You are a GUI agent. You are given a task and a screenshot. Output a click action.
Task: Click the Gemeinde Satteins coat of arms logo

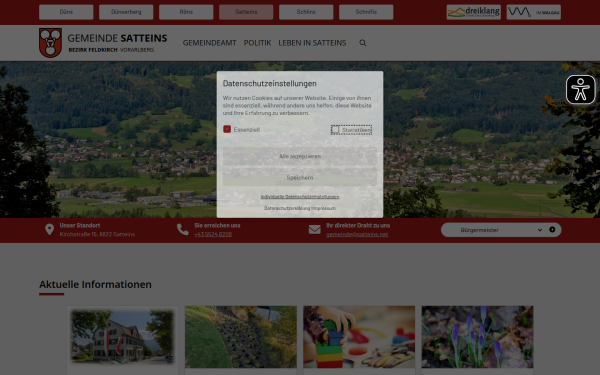(x=50, y=42)
